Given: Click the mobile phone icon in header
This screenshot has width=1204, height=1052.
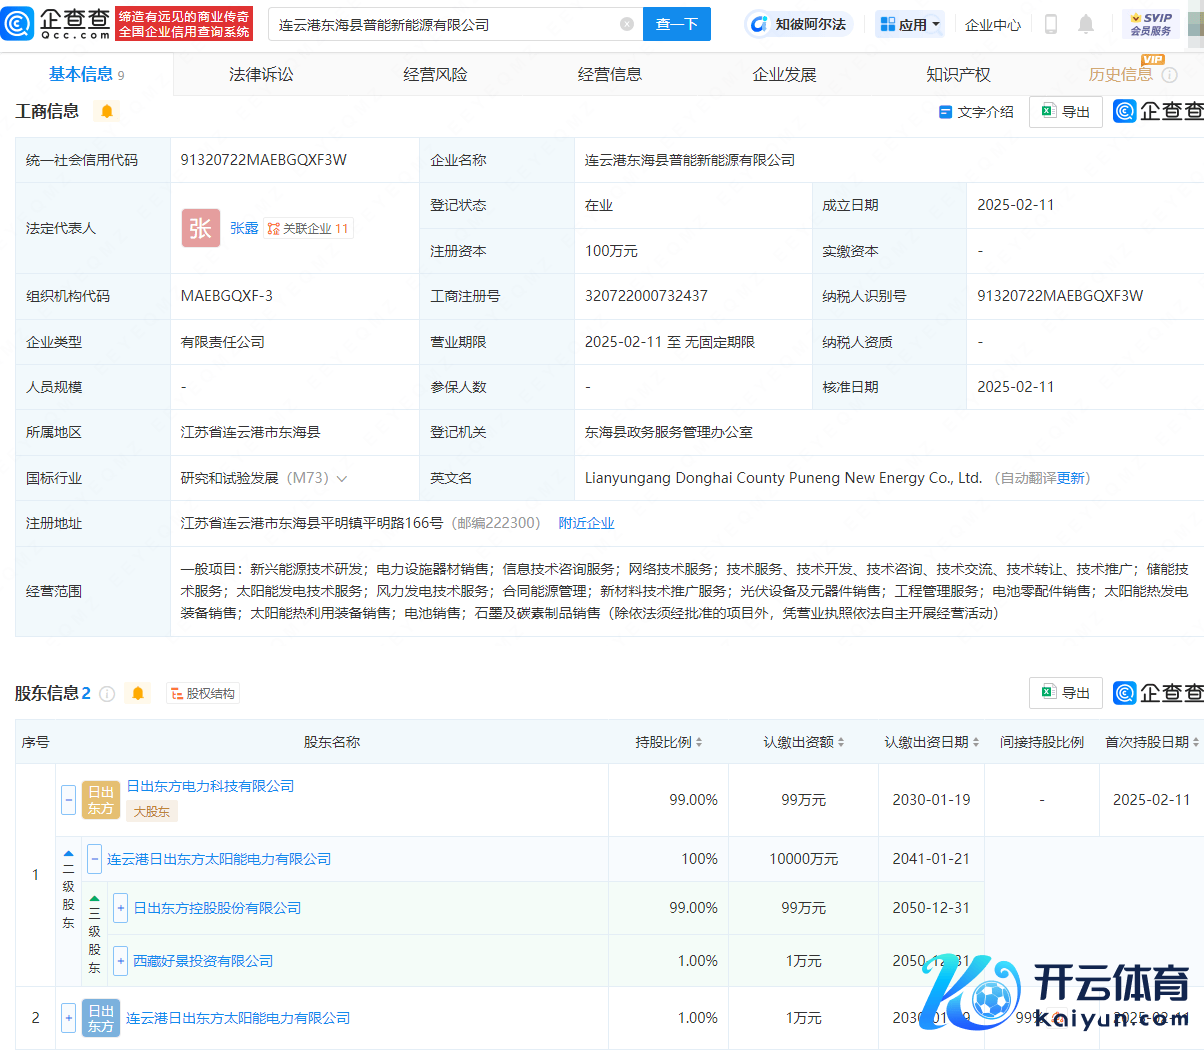Looking at the screenshot, I should click(x=1050, y=24).
